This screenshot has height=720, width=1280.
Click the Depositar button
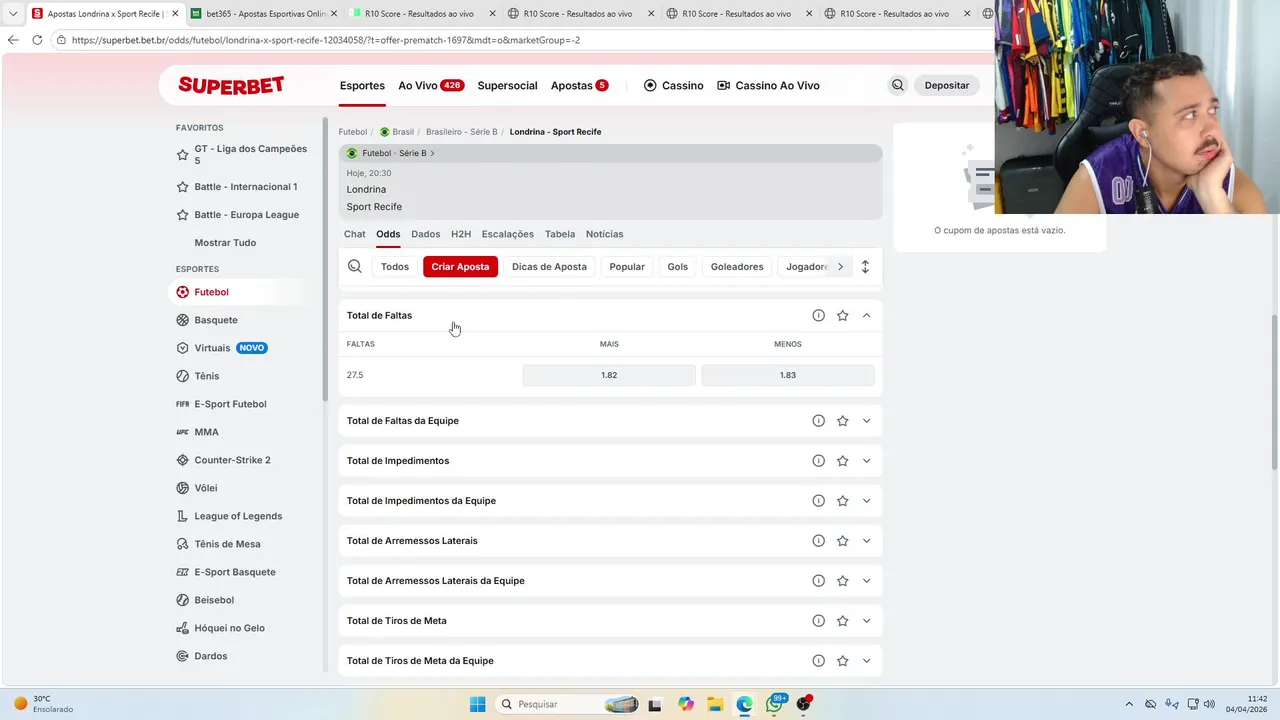coord(947,85)
